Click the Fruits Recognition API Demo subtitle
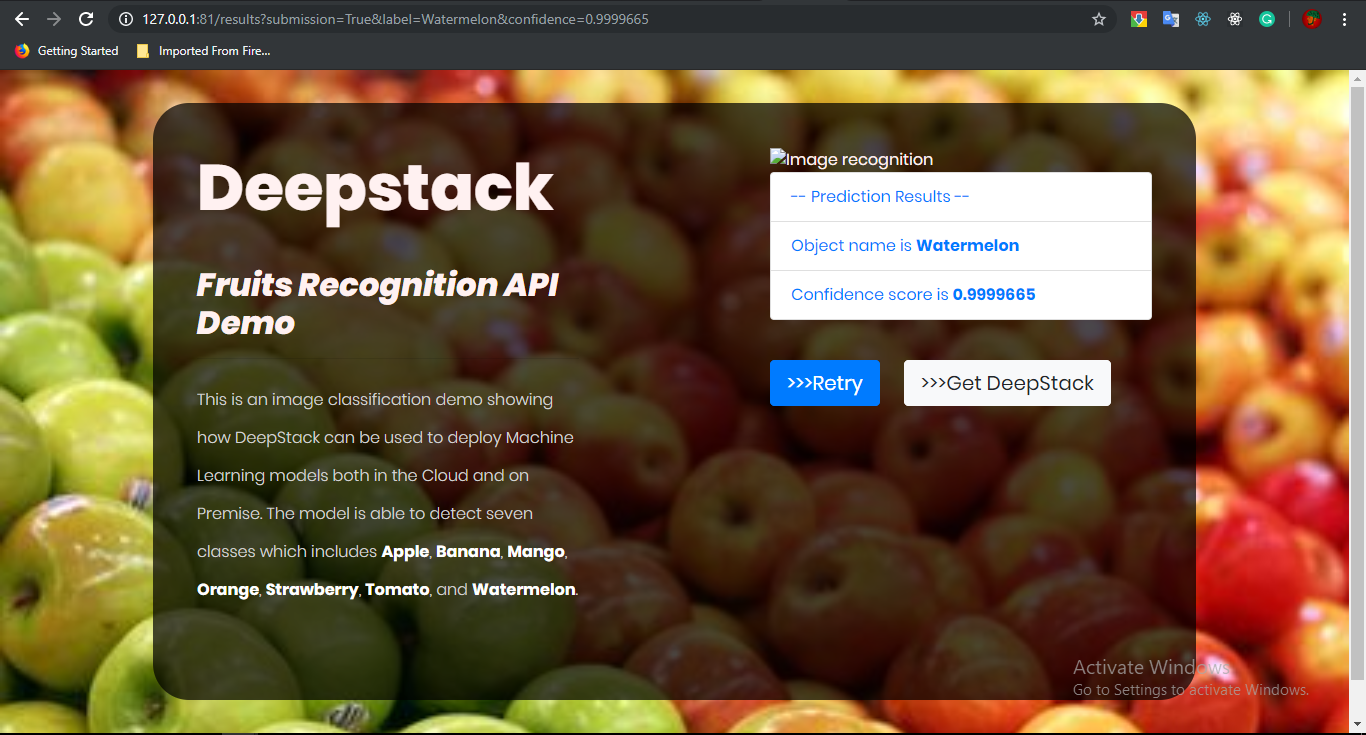This screenshot has height=735, width=1366. pyautogui.click(x=377, y=304)
